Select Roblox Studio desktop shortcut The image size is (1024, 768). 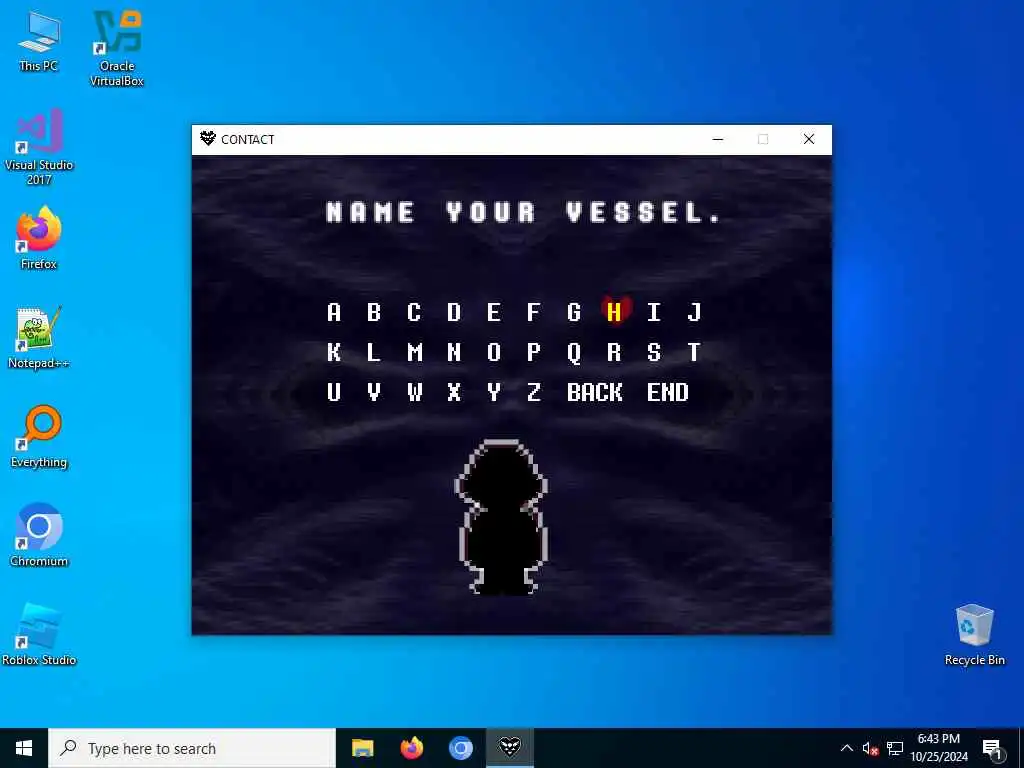click(x=39, y=635)
